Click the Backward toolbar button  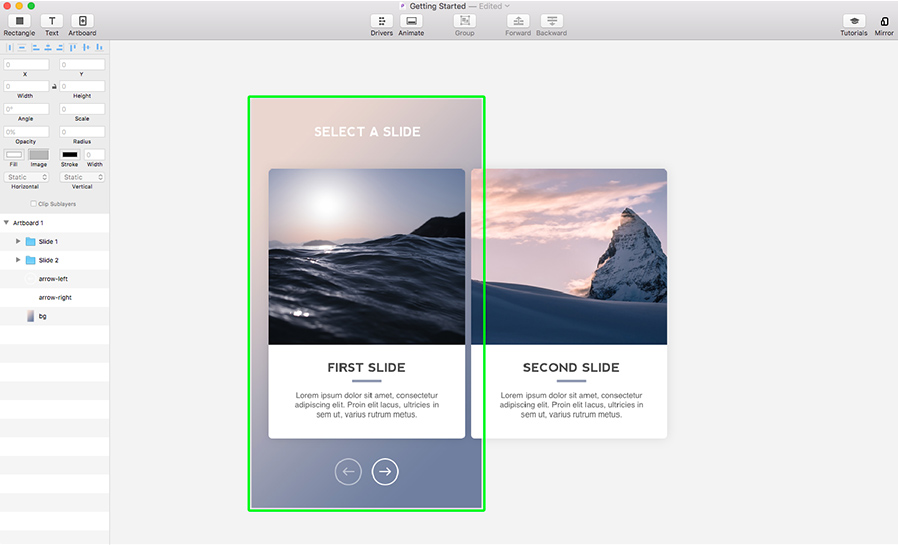coord(552,21)
